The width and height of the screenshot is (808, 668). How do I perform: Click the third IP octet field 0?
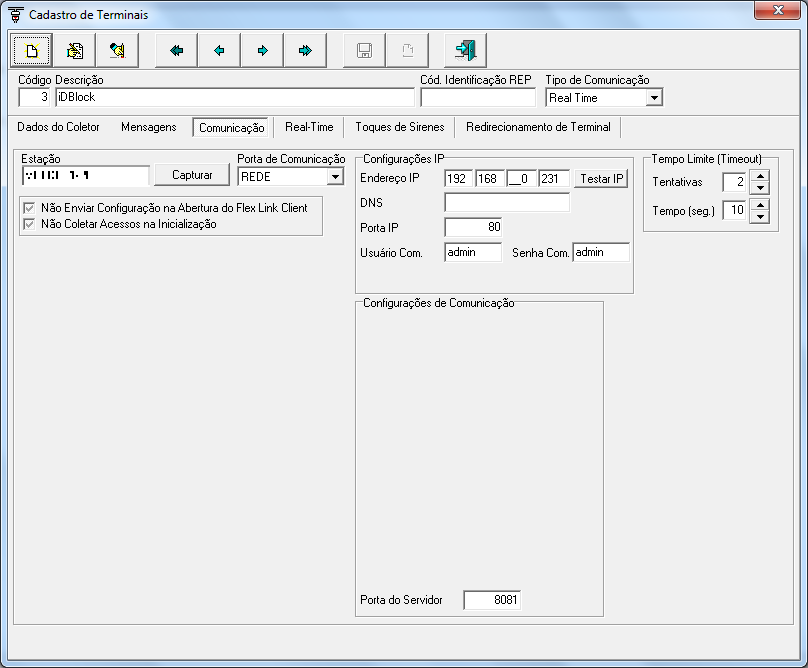521,179
